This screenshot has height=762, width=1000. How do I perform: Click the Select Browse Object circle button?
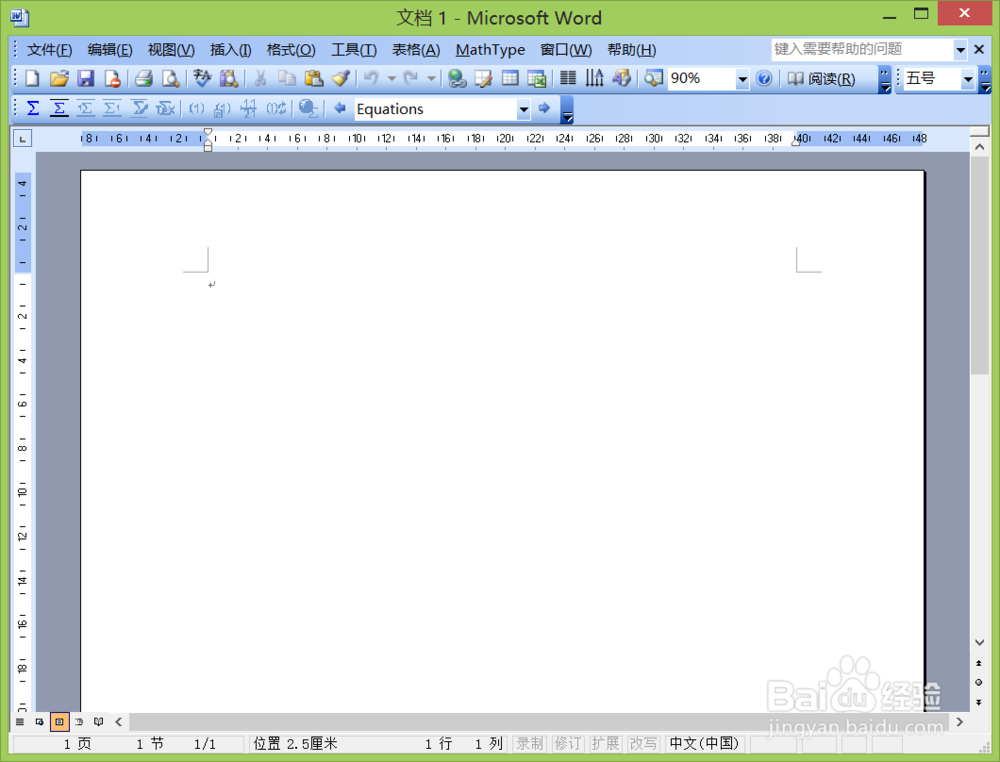point(979,682)
